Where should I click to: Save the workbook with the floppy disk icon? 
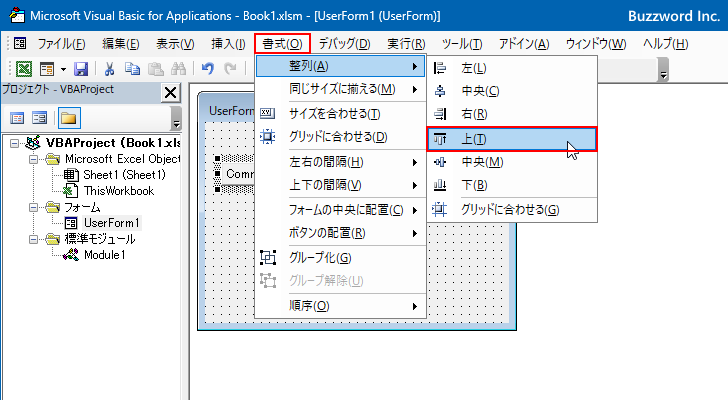click(81, 69)
